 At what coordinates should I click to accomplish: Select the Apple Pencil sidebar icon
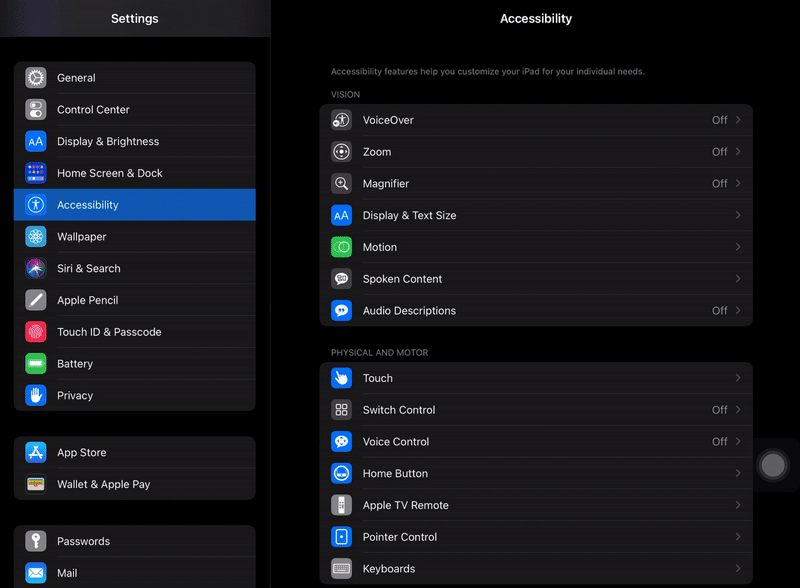[37, 300]
